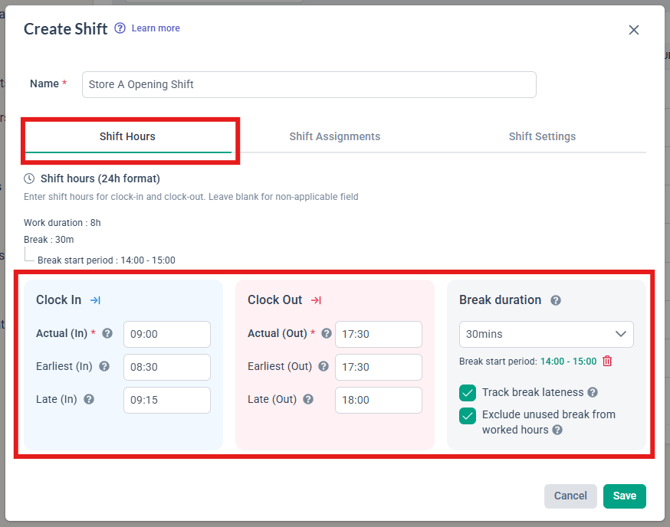The height and width of the screenshot is (527, 670).
Task: Click the summary Break start period line
Action: pos(106,260)
